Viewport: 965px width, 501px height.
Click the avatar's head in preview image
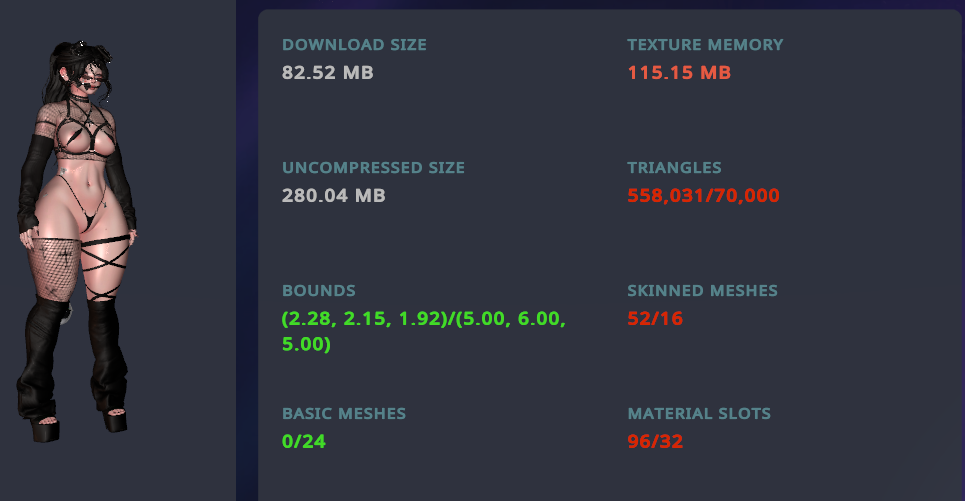86,70
